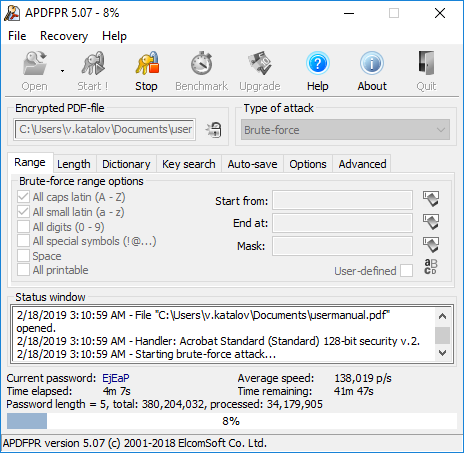464x453 pixels.
Task: Switch to the Advanced tab
Action: pos(362,164)
